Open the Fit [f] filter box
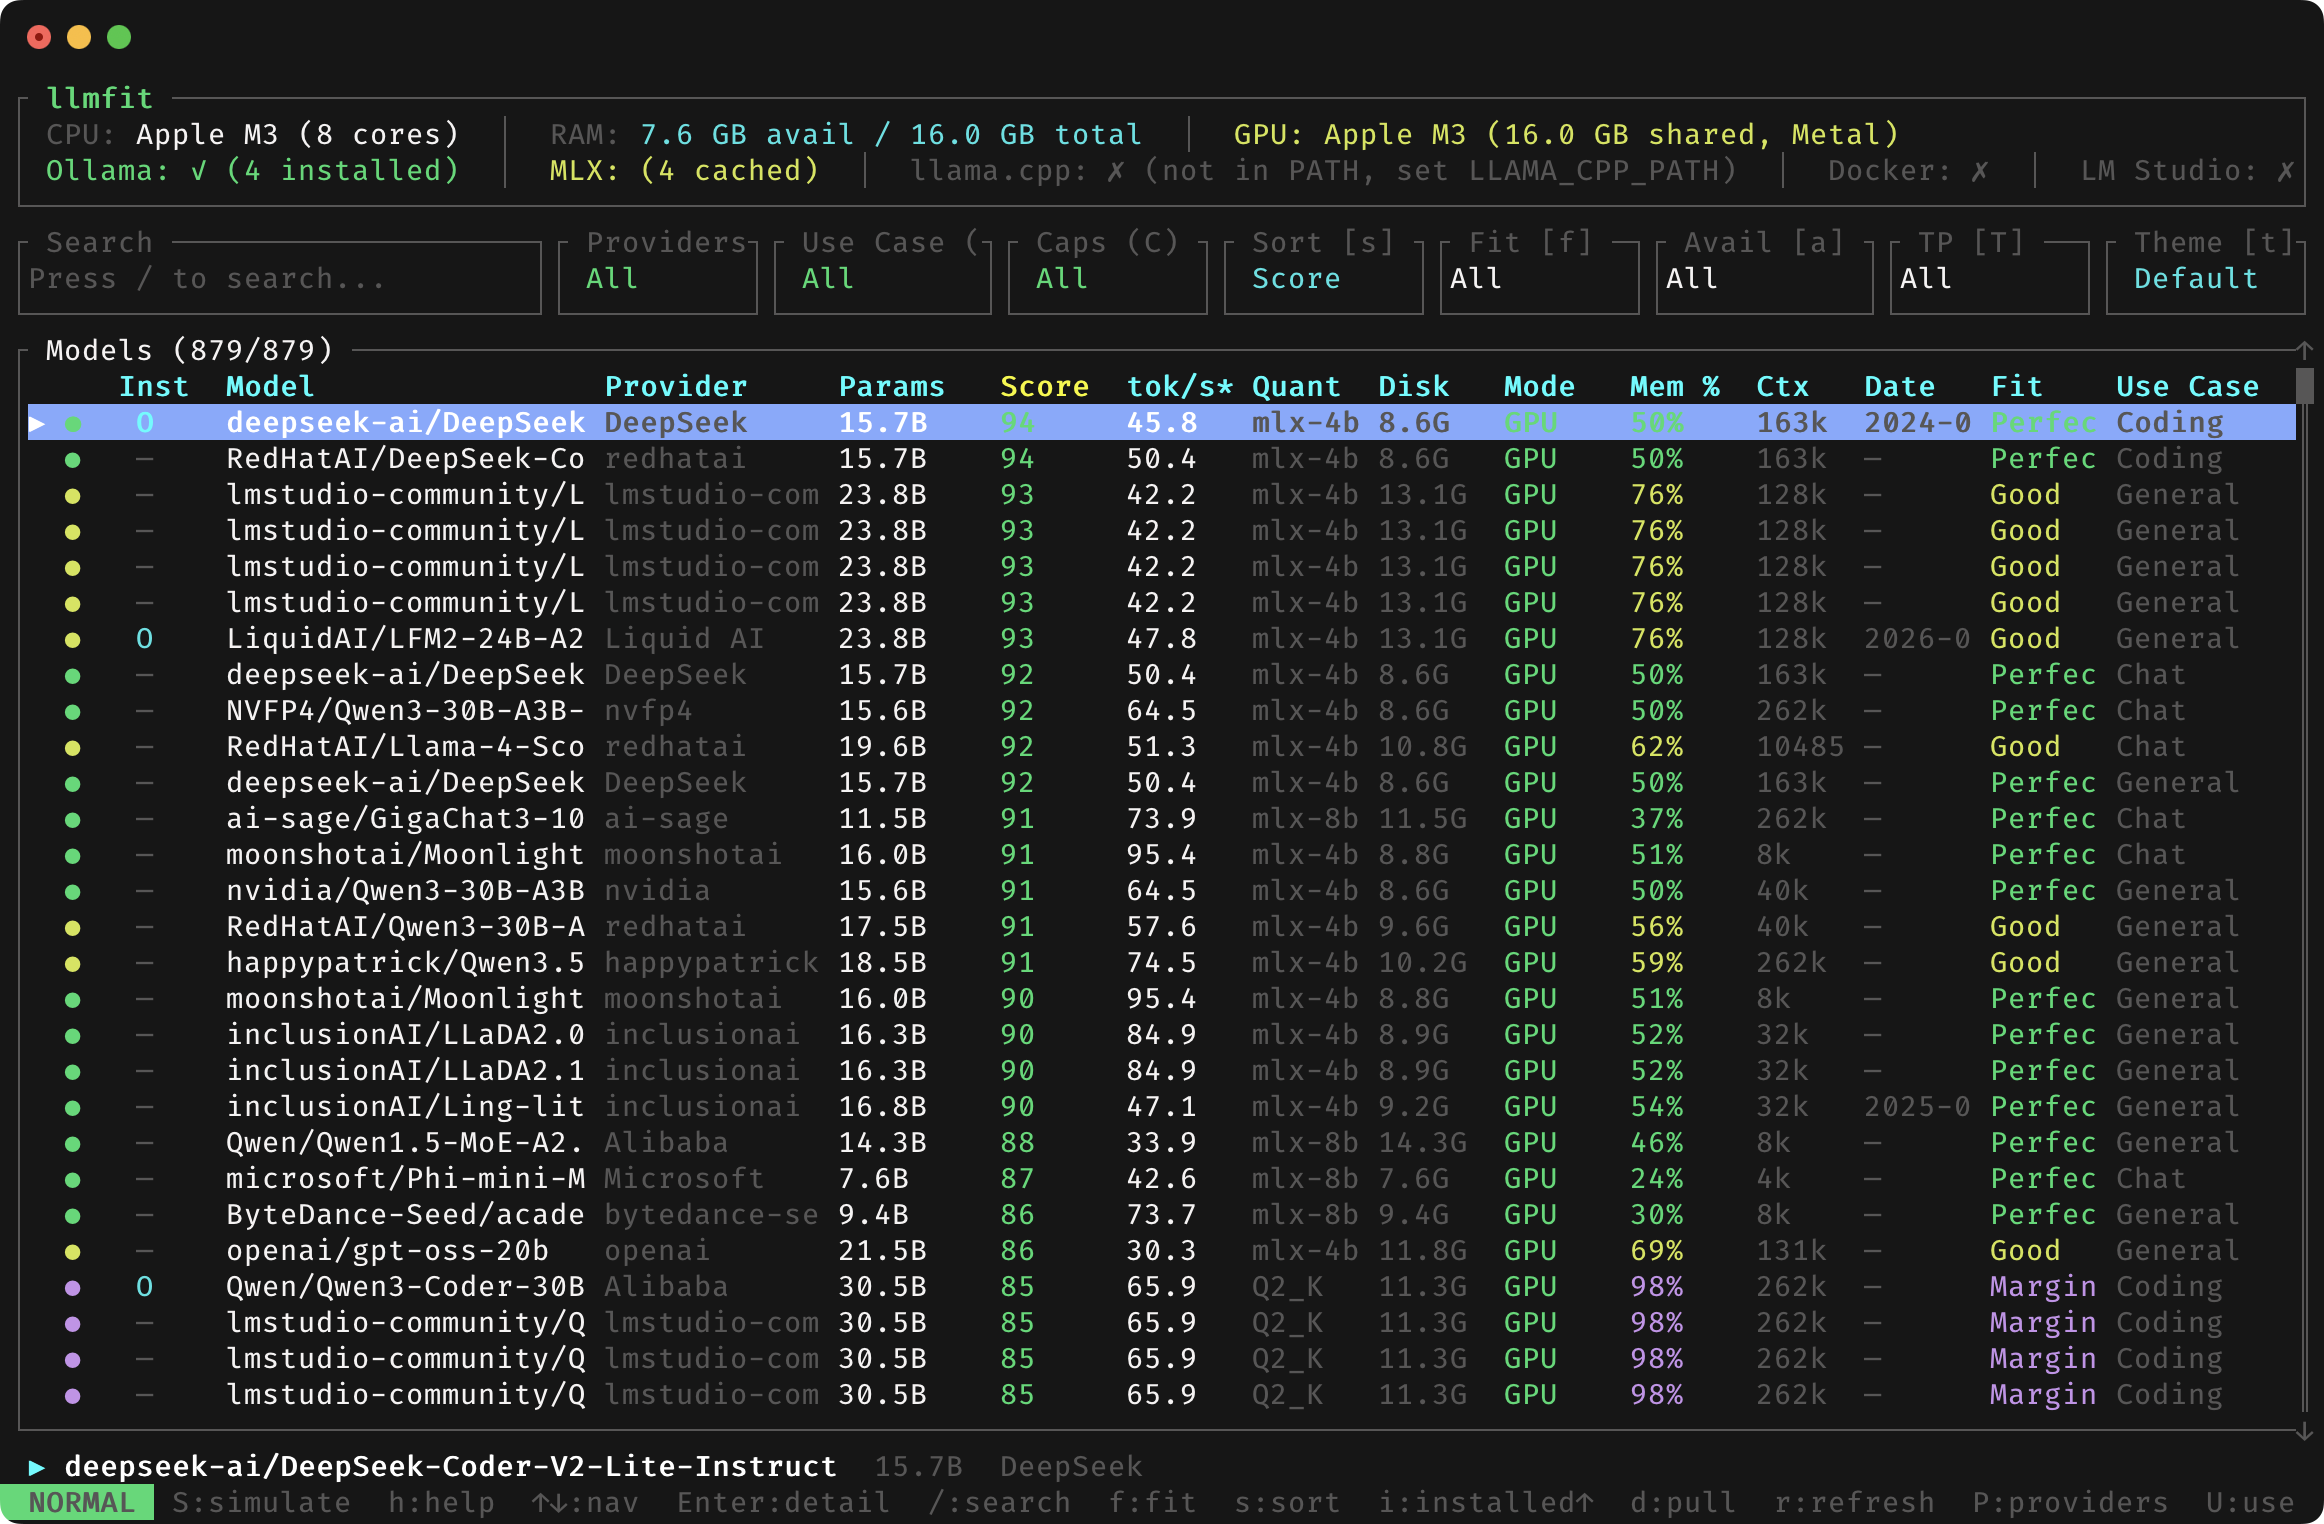Viewport: 2324px width, 1524px height. (x=1540, y=278)
